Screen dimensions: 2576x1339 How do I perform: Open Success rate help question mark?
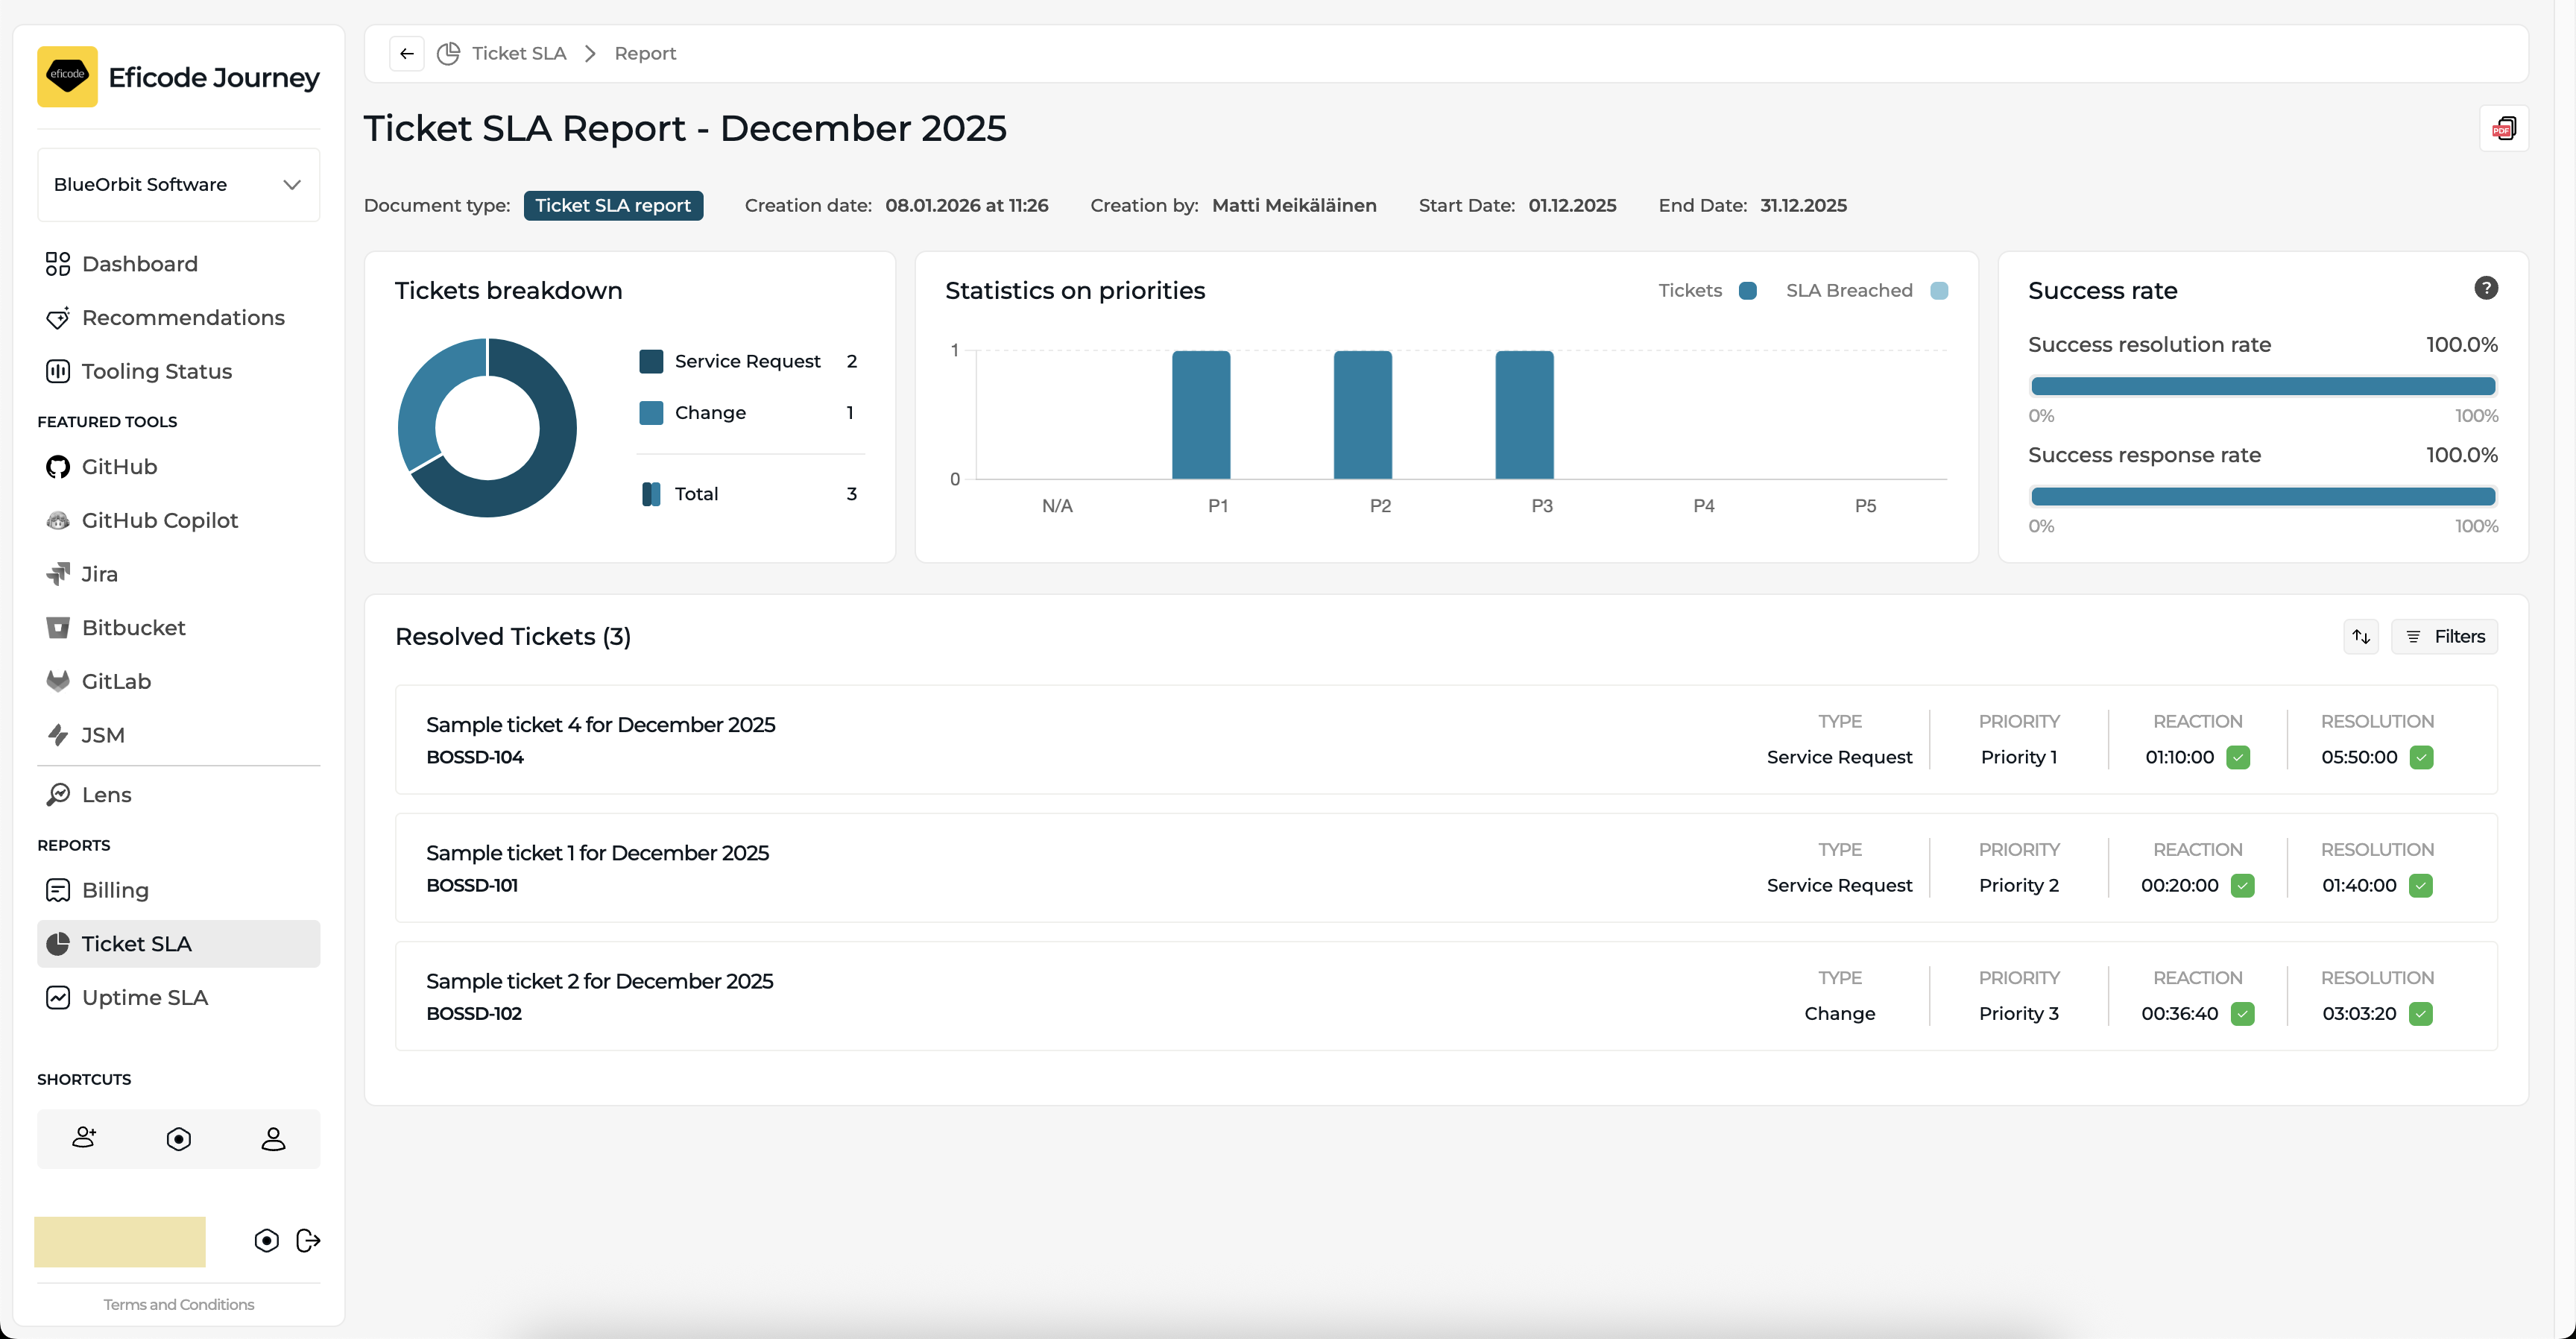(x=2485, y=288)
